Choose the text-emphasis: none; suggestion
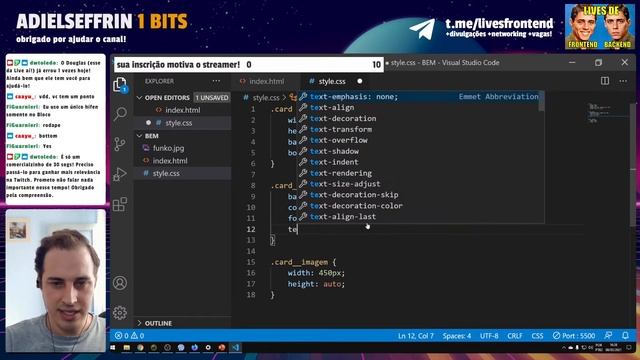 [x=418, y=96]
